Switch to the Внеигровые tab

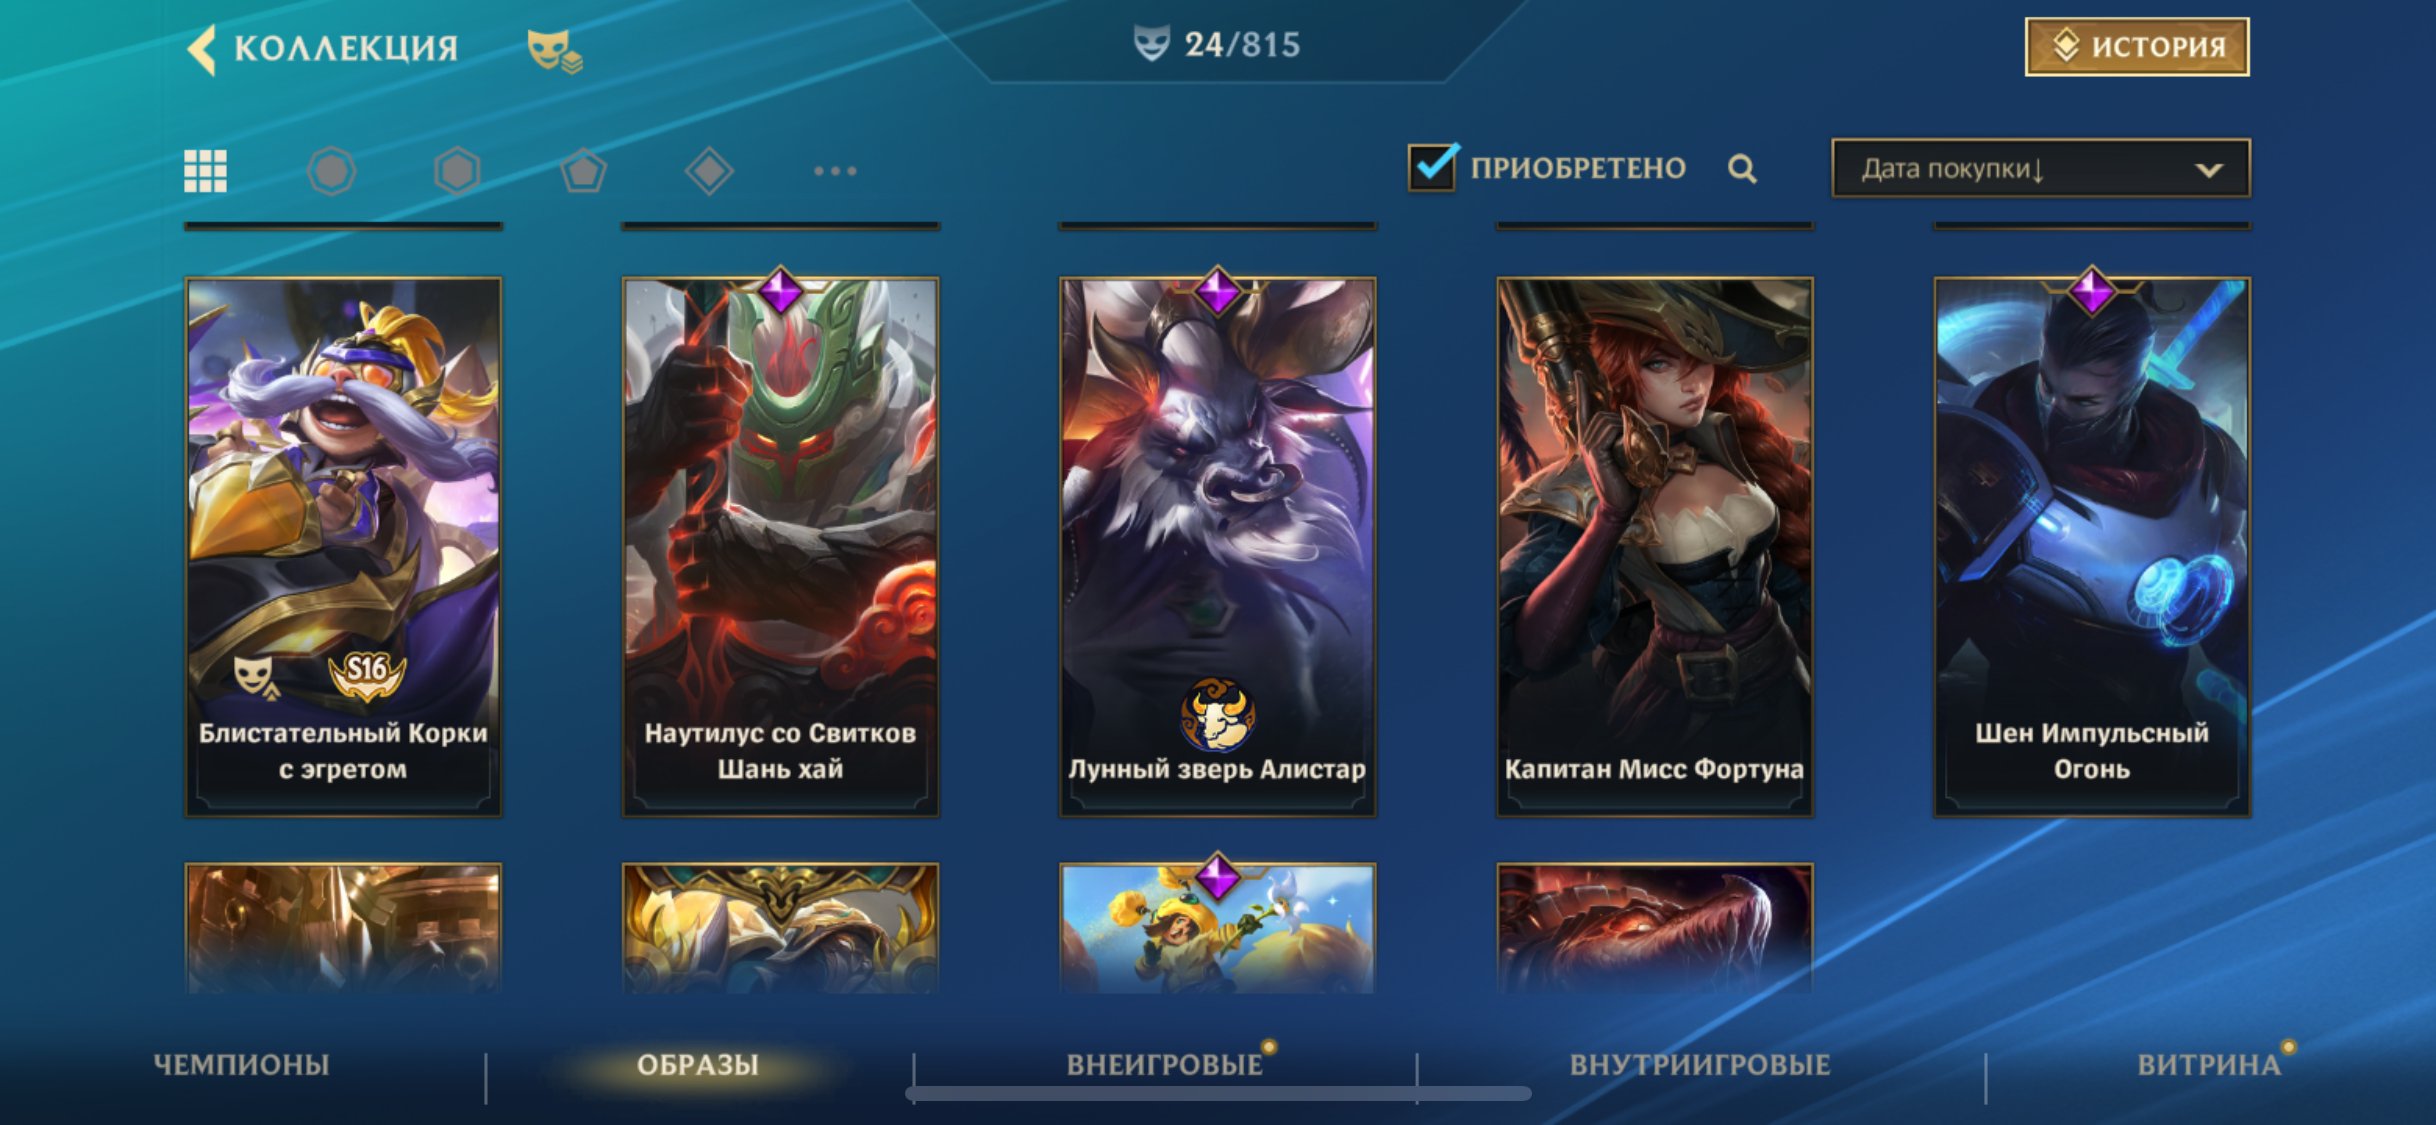[x=1165, y=1065]
